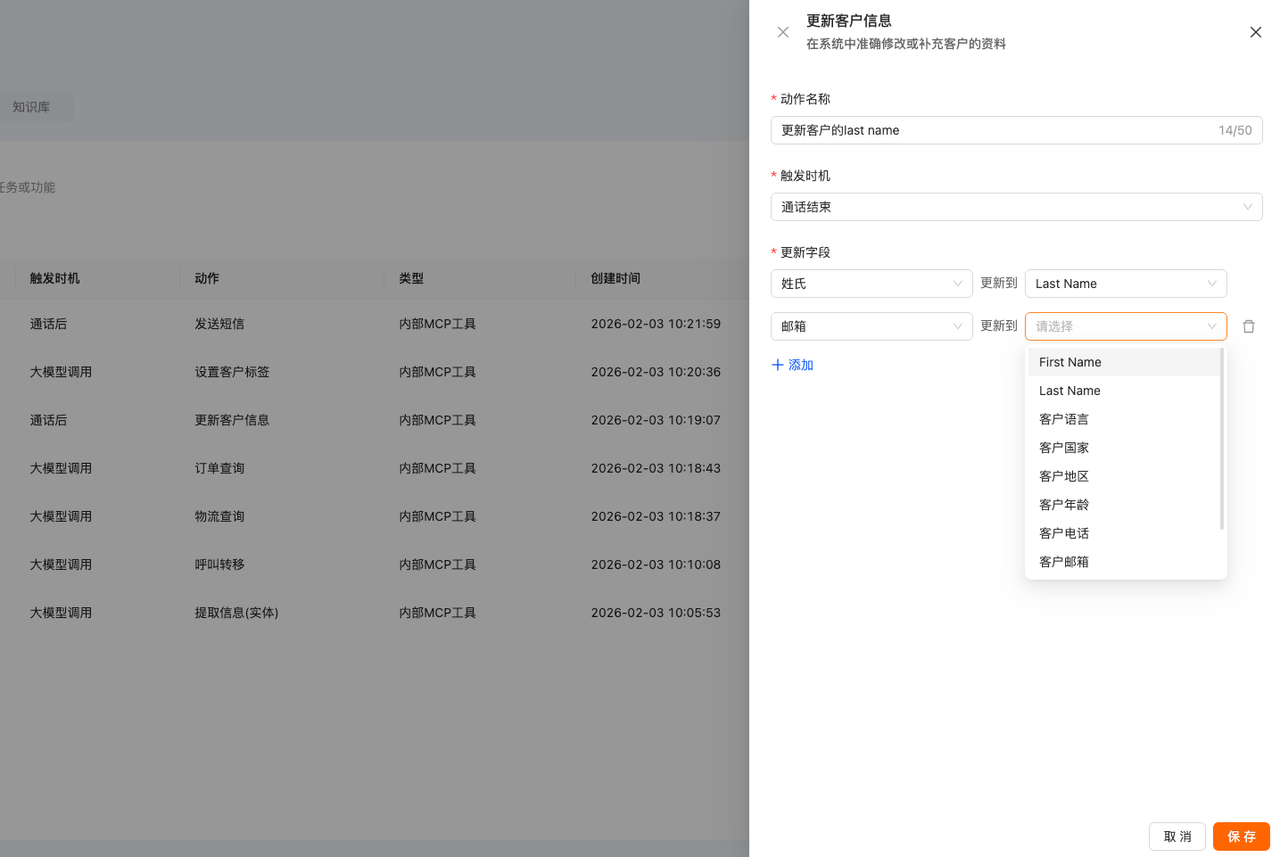The height and width of the screenshot is (857, 1280).
Task: Click the plus icon next to 添加
Action: click(x=778, y=365)
